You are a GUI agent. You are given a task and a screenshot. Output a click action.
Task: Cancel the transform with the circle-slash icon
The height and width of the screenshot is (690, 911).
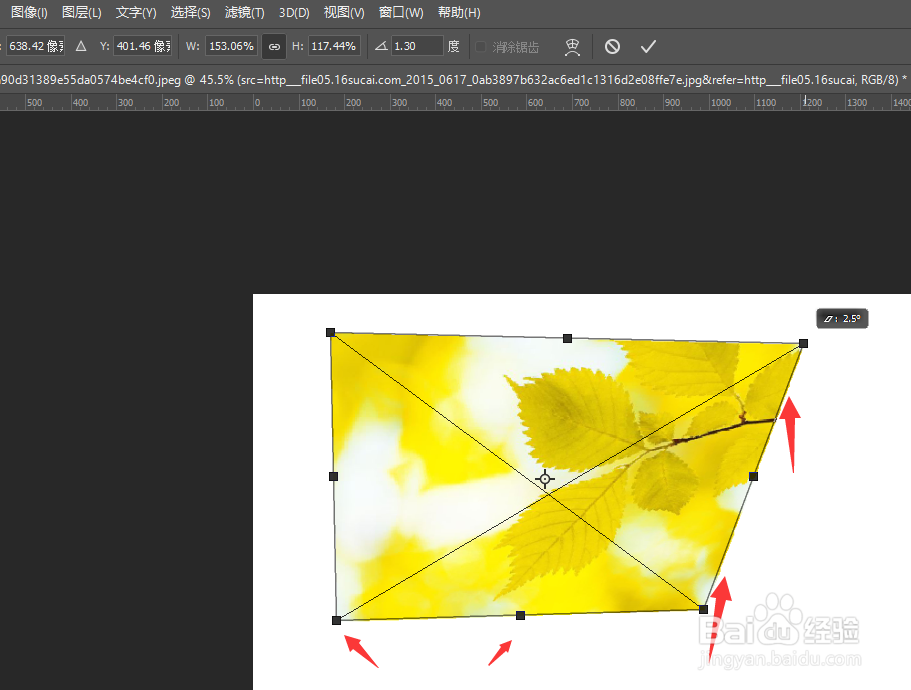[612, 46]
